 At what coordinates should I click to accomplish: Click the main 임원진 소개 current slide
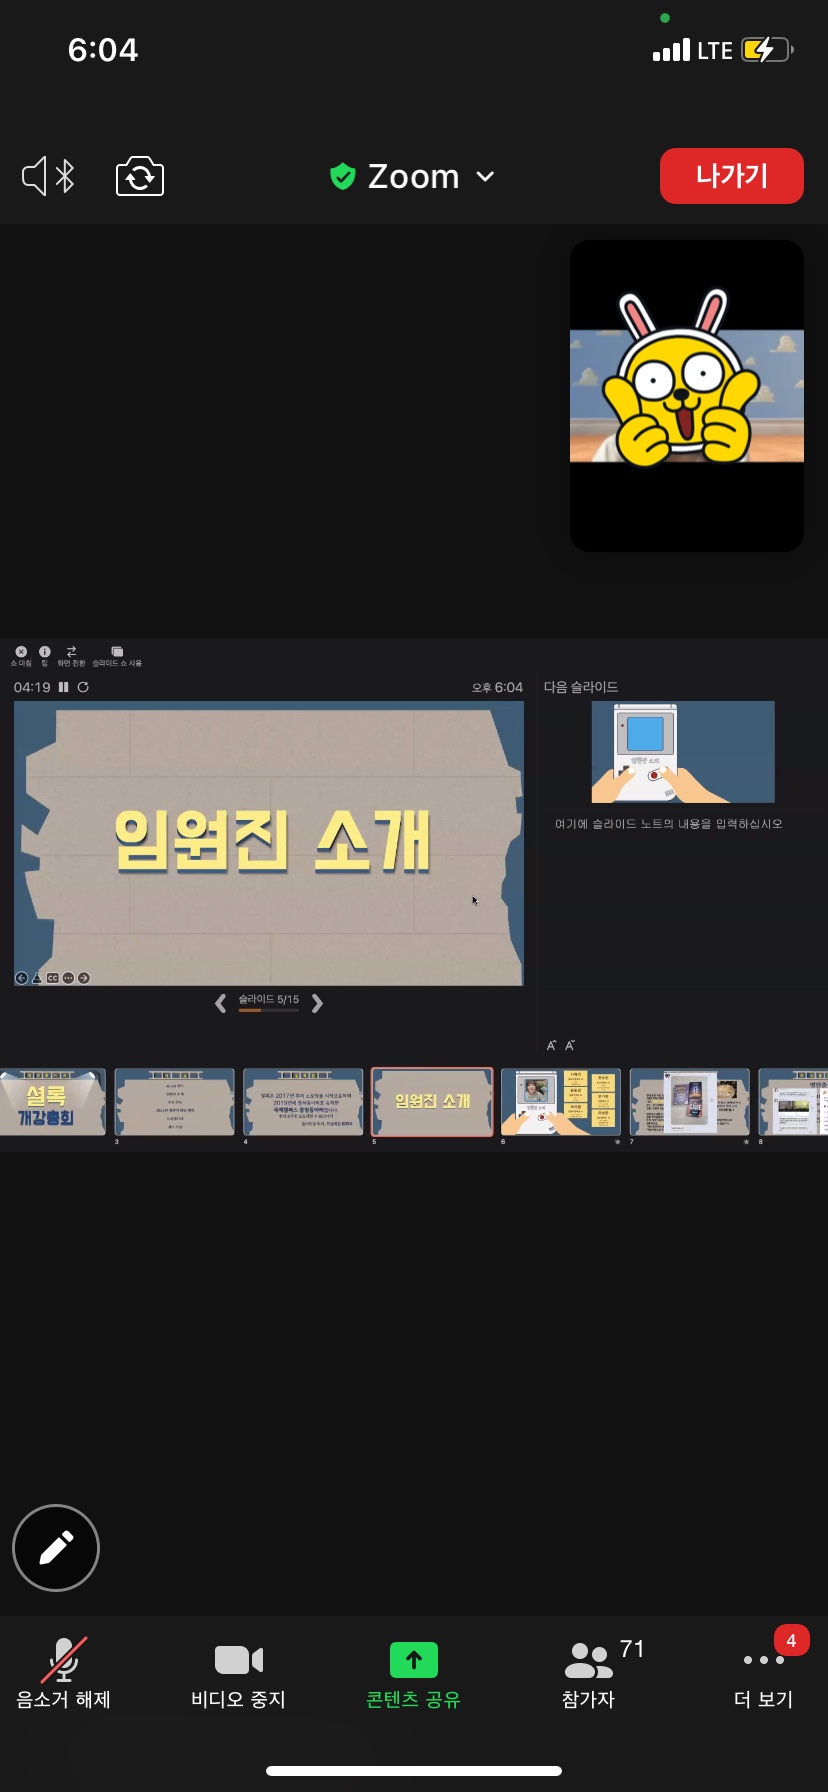coord(269,843)
